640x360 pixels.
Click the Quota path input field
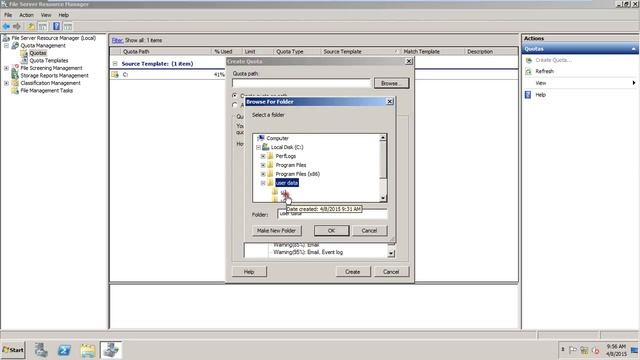[301, 83]
